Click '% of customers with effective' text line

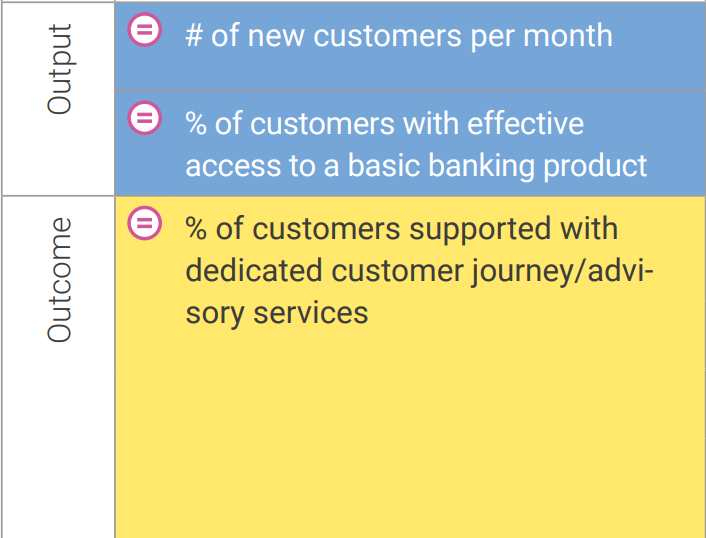(385, 124)
